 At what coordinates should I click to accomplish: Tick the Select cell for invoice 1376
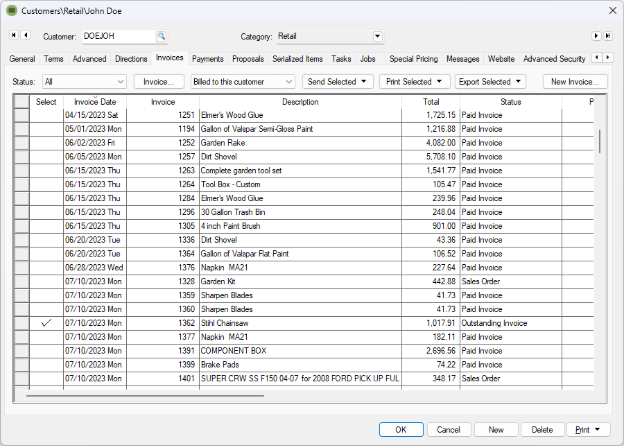pyautogui.click(x=46, y=267)
